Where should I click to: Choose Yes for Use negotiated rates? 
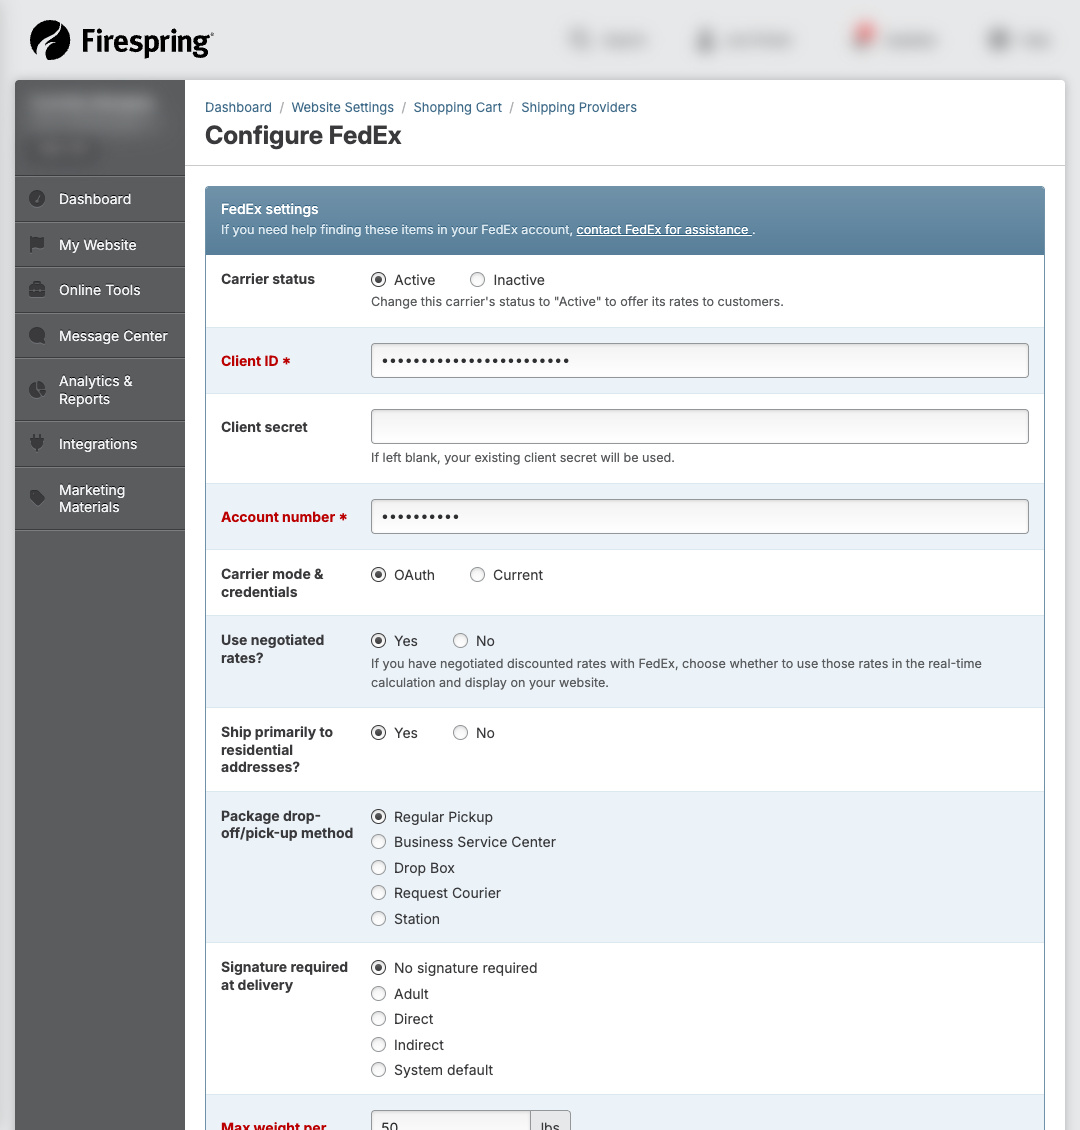(378, 641)
